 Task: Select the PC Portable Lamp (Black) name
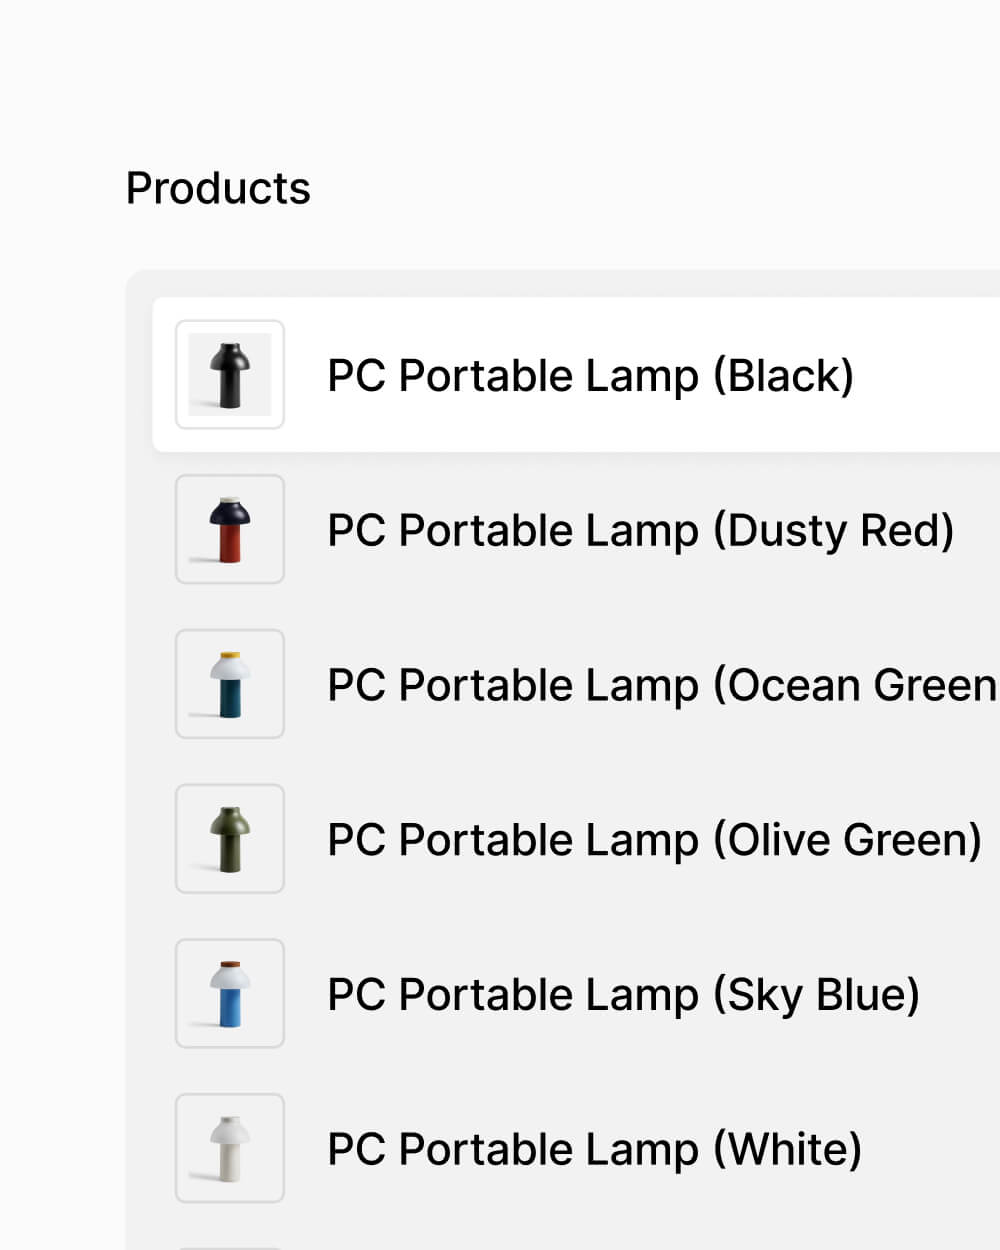click(590, 376)
